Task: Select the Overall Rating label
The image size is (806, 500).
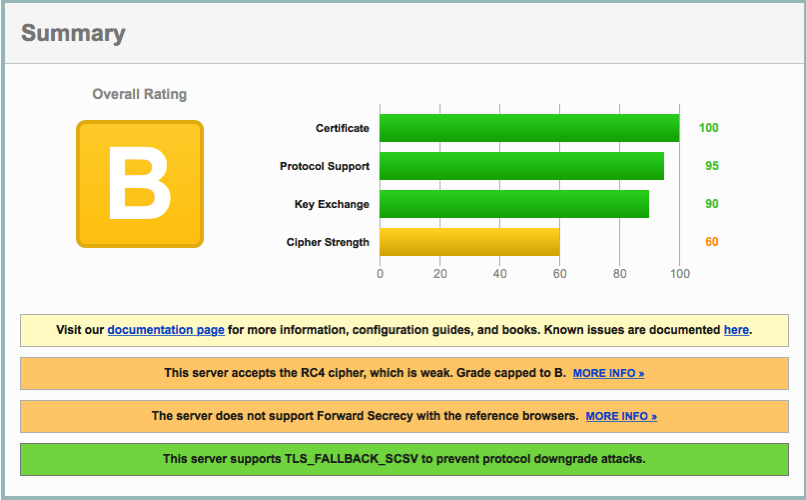Action: coord(139,94)
